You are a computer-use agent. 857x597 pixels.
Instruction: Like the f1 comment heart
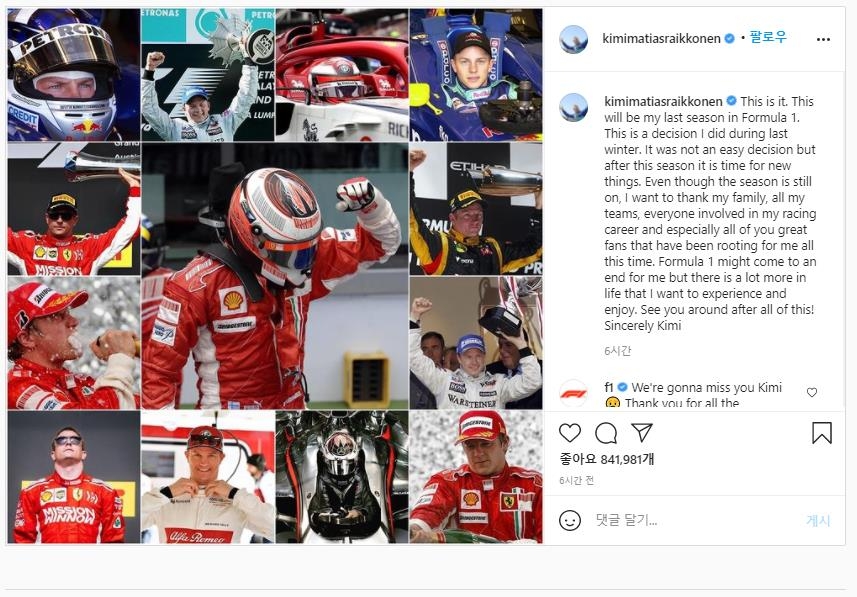tap(812, 392)
